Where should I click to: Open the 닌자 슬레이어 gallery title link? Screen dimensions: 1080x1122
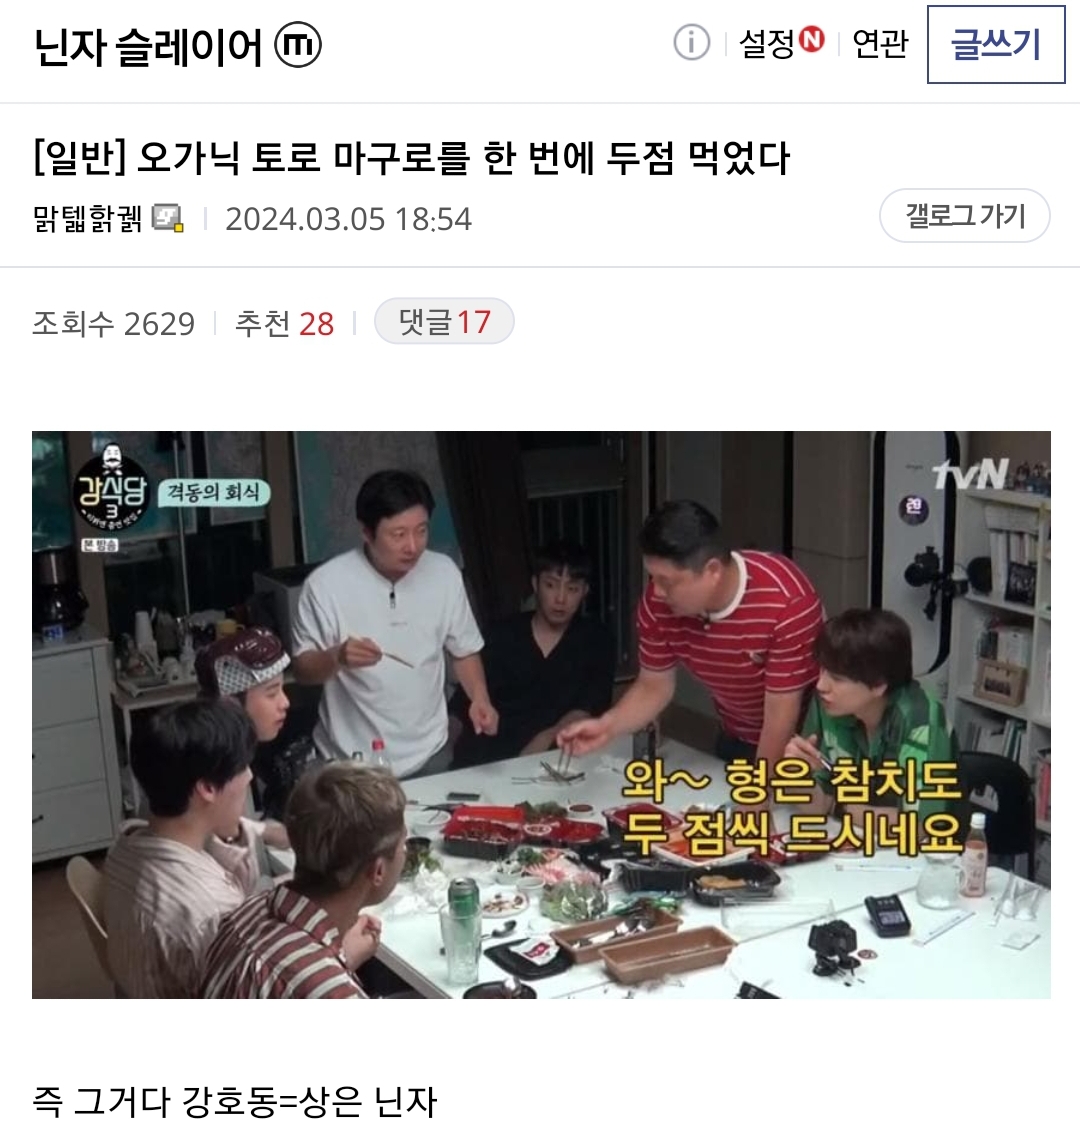click(x=148, y=47)
